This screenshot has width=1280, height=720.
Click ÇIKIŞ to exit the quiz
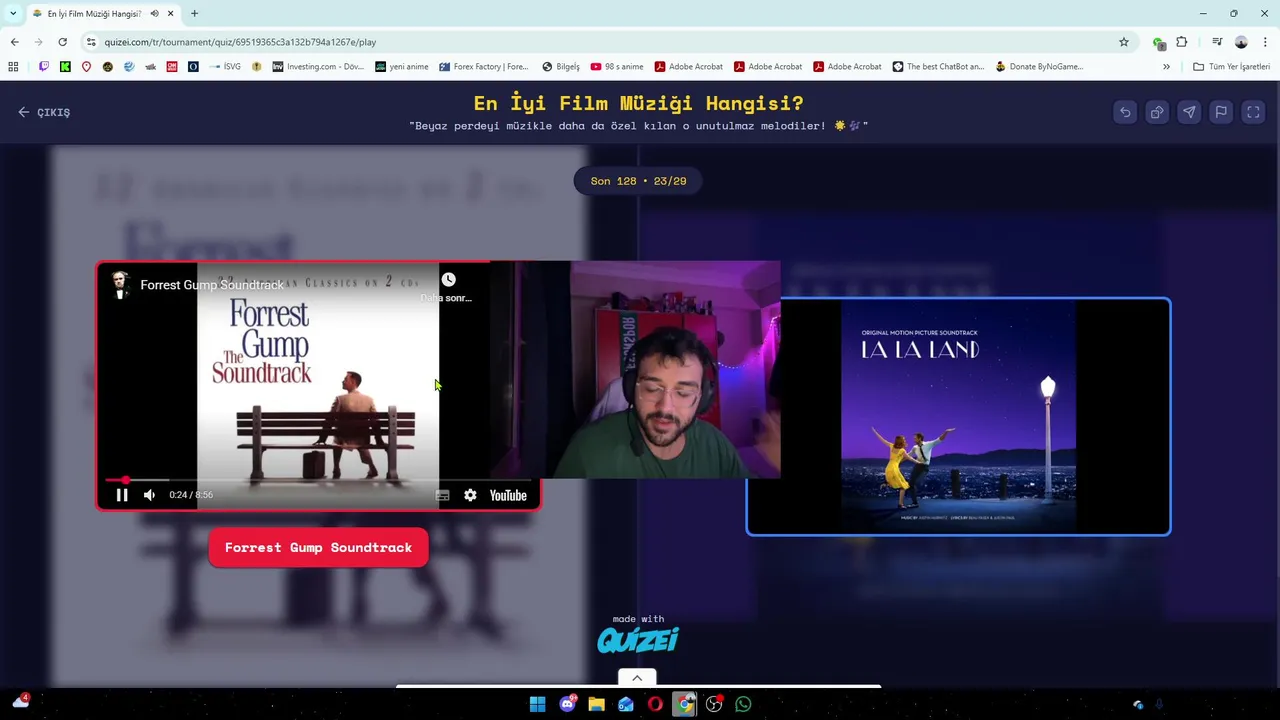click(x=44, y=112)
